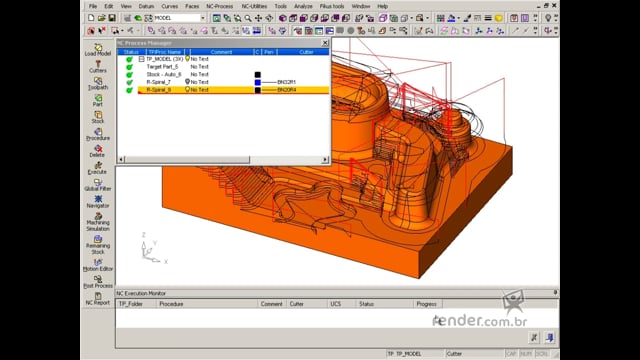The width and height of the screenshot is (640, 360).
Task: Open the NC-Process menu
Action: [220, 6]
